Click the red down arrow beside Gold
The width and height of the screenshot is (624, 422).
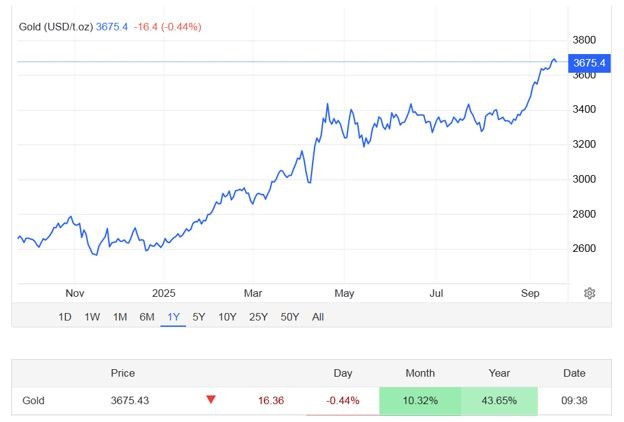(x=211, y=400)
